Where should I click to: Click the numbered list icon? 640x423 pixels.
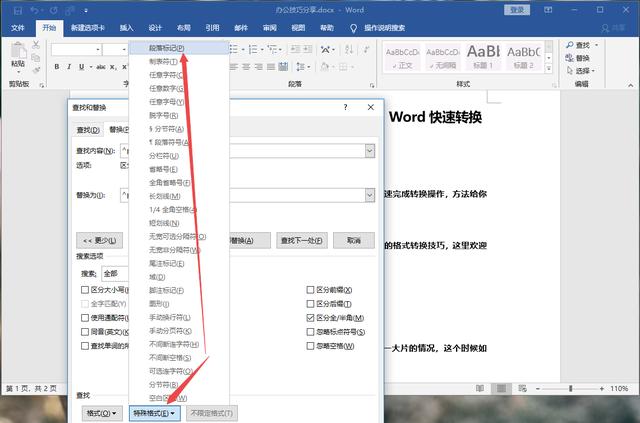click(x=253, y=49)
